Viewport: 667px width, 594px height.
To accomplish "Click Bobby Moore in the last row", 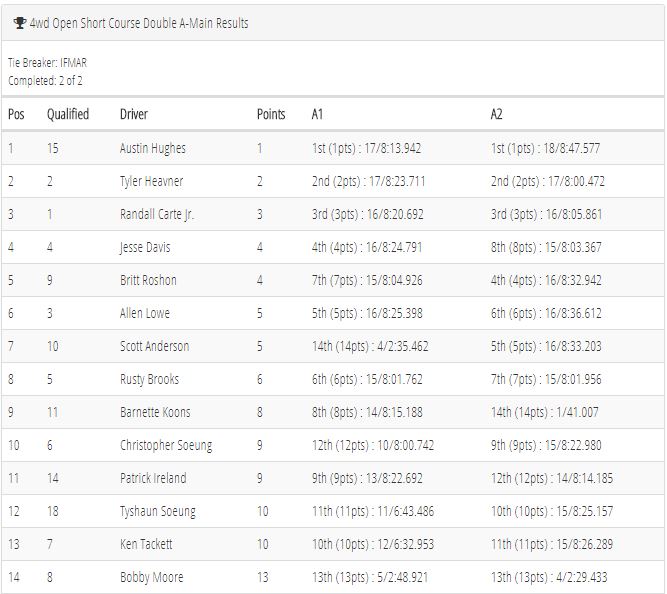I will coord(151,577).
